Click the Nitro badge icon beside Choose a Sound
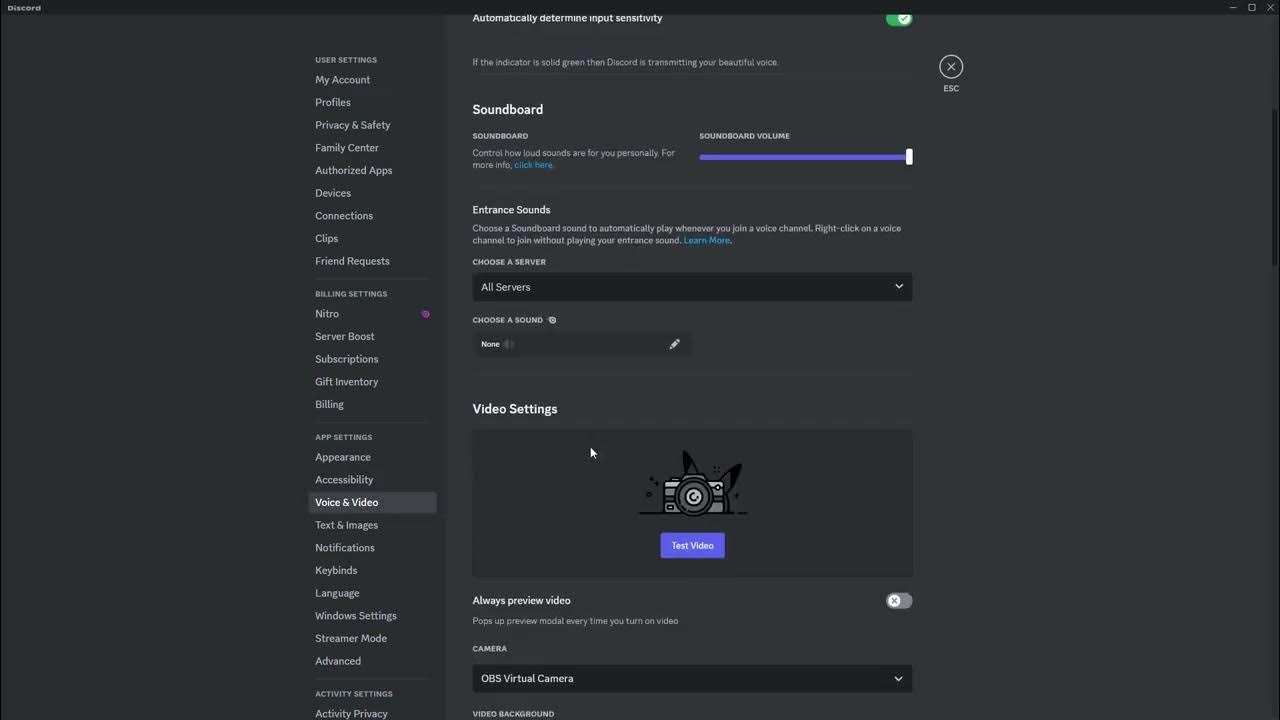 [552, 320]
